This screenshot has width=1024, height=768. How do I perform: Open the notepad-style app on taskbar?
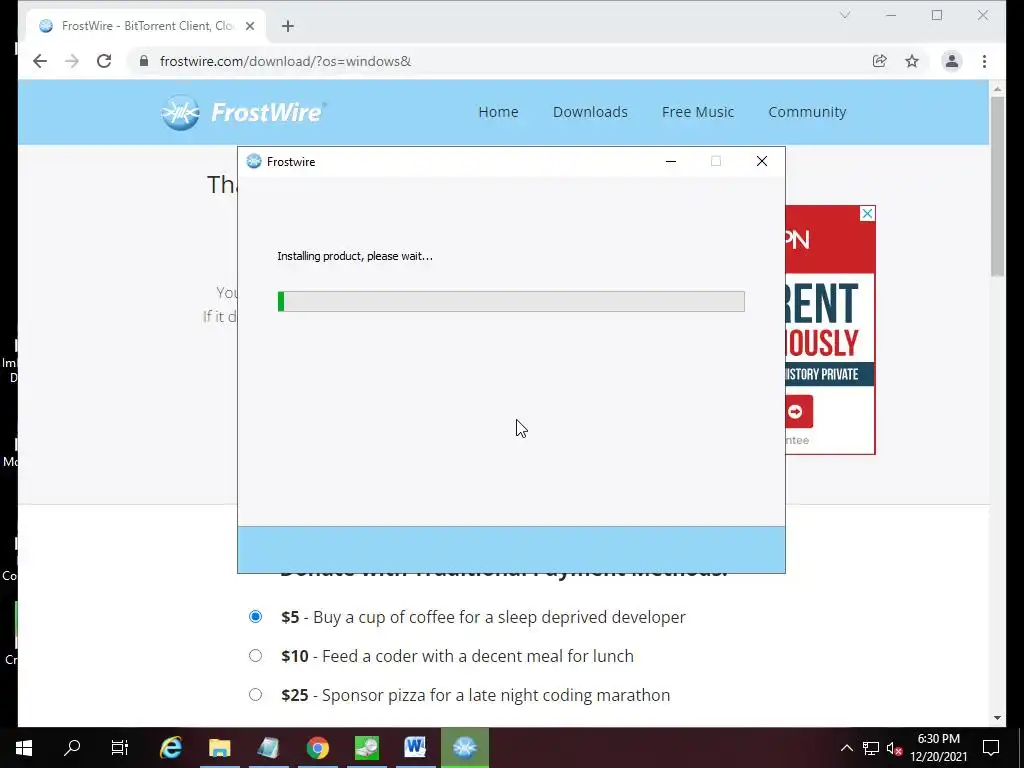coord(268,748)
